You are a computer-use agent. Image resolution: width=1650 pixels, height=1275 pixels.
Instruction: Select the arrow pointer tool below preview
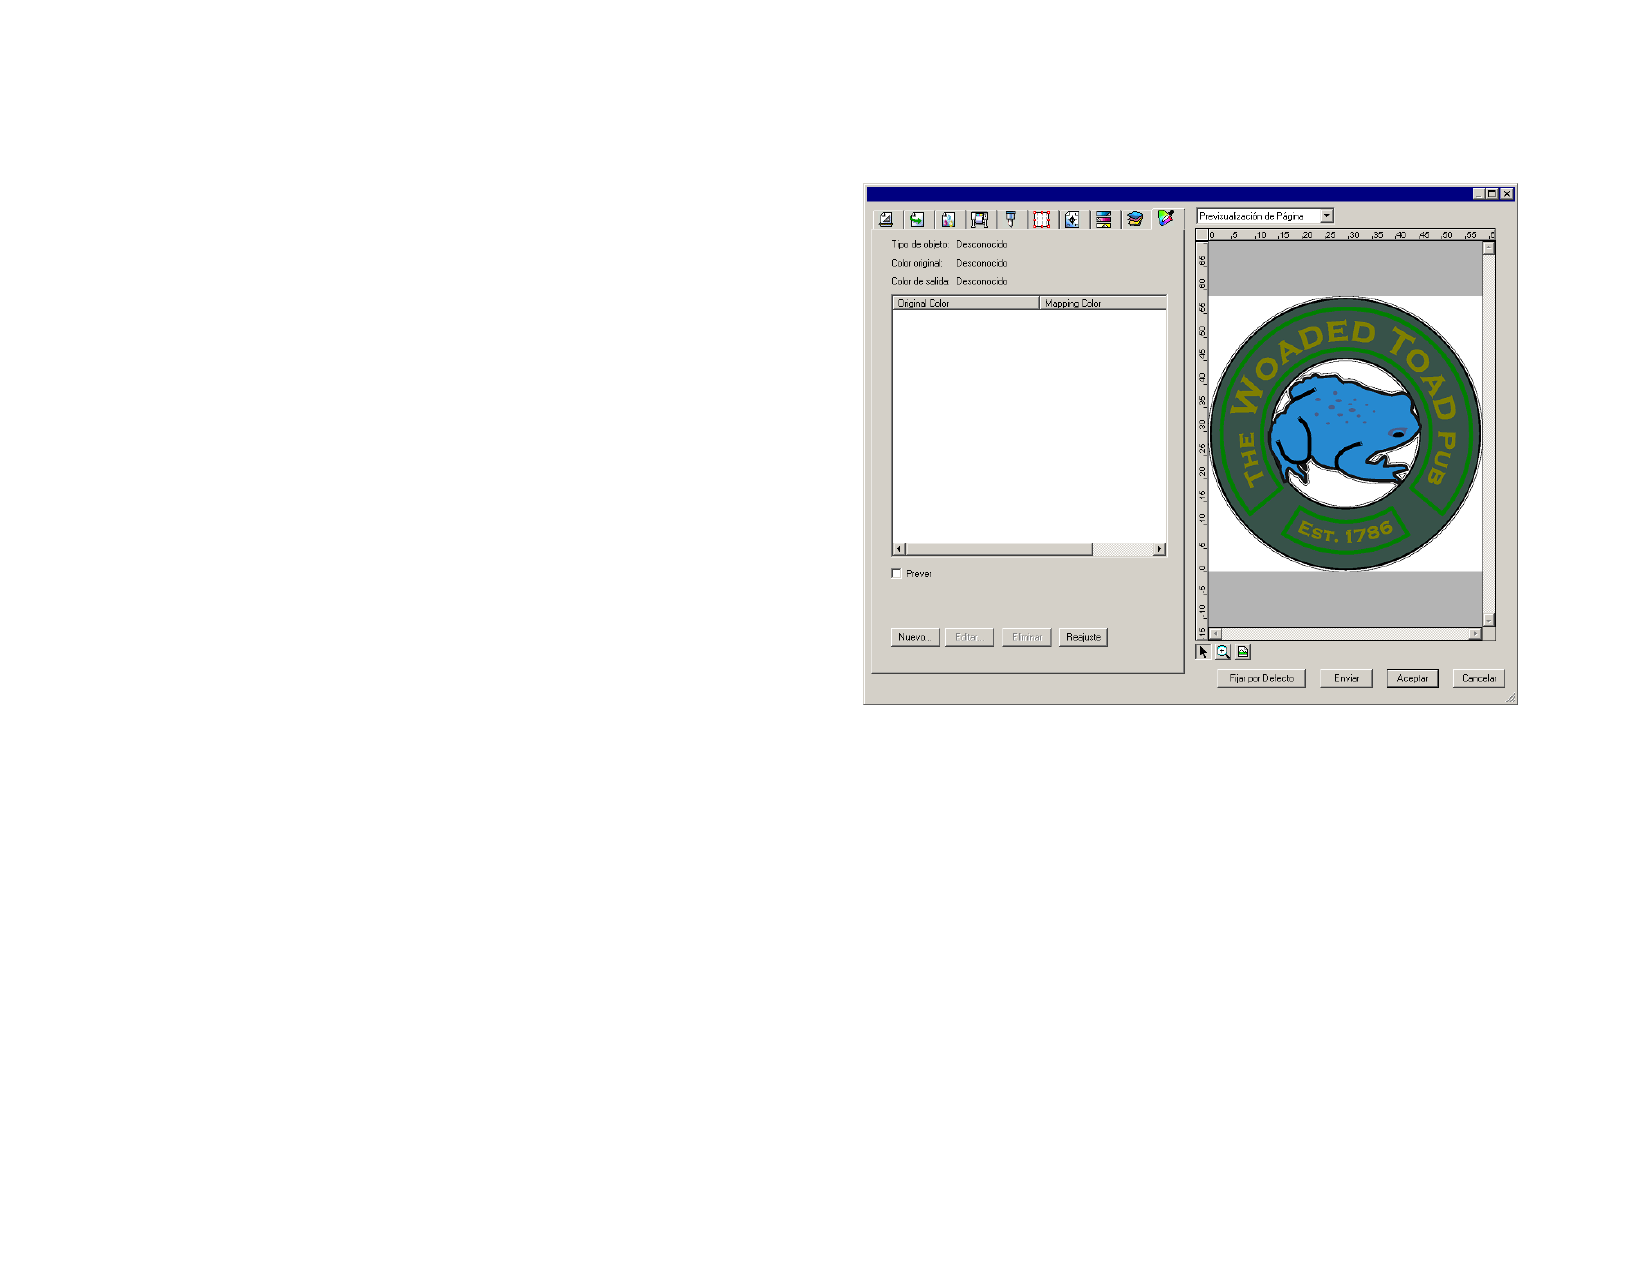tap(1203, 652)
